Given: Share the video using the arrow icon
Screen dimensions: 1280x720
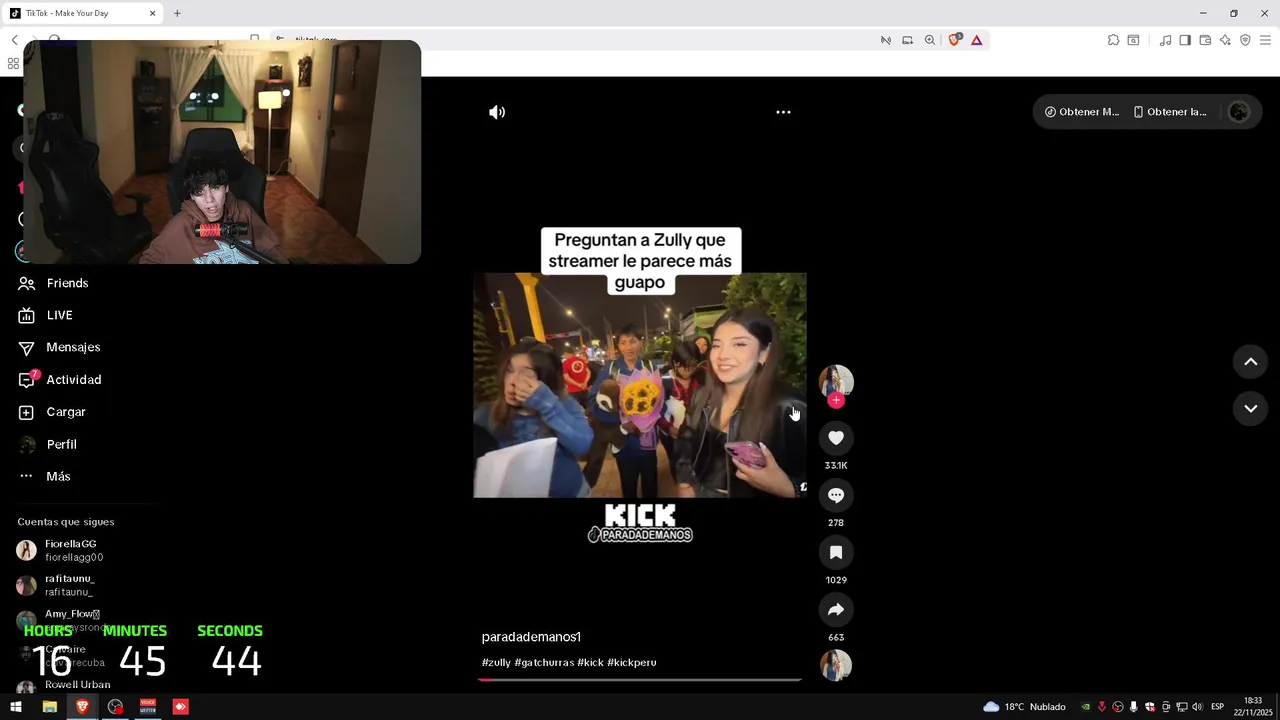Looking at the screenshot, I should 836,610.
